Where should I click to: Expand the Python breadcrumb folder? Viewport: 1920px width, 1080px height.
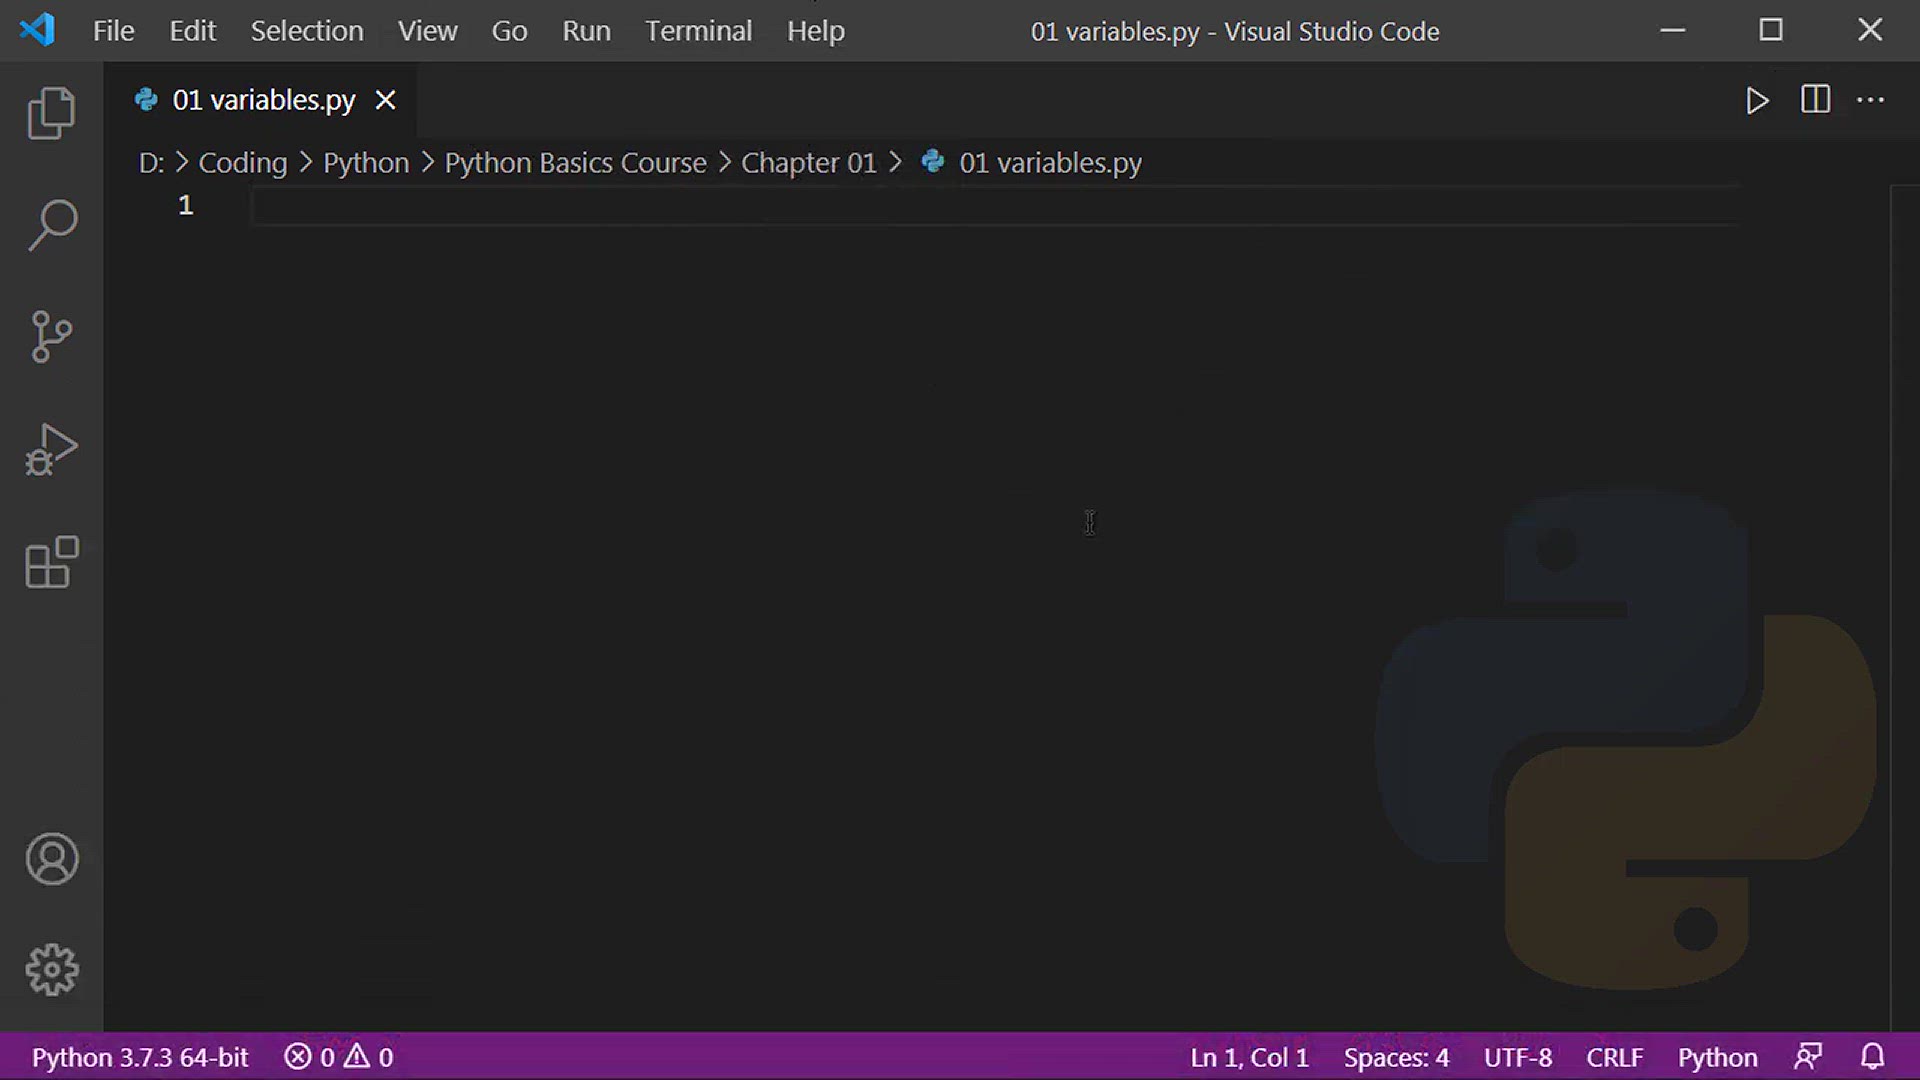point(366,163)
